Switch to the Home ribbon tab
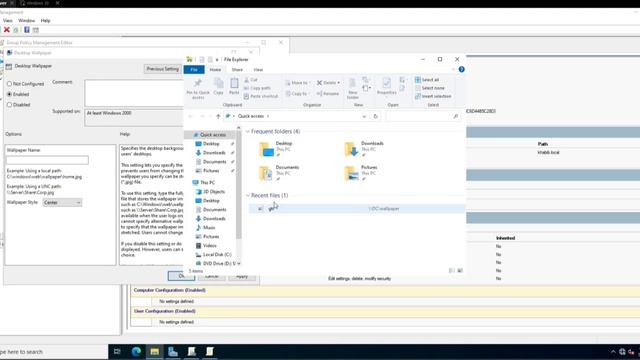This screenshot has height=360, width=640. 215,70
